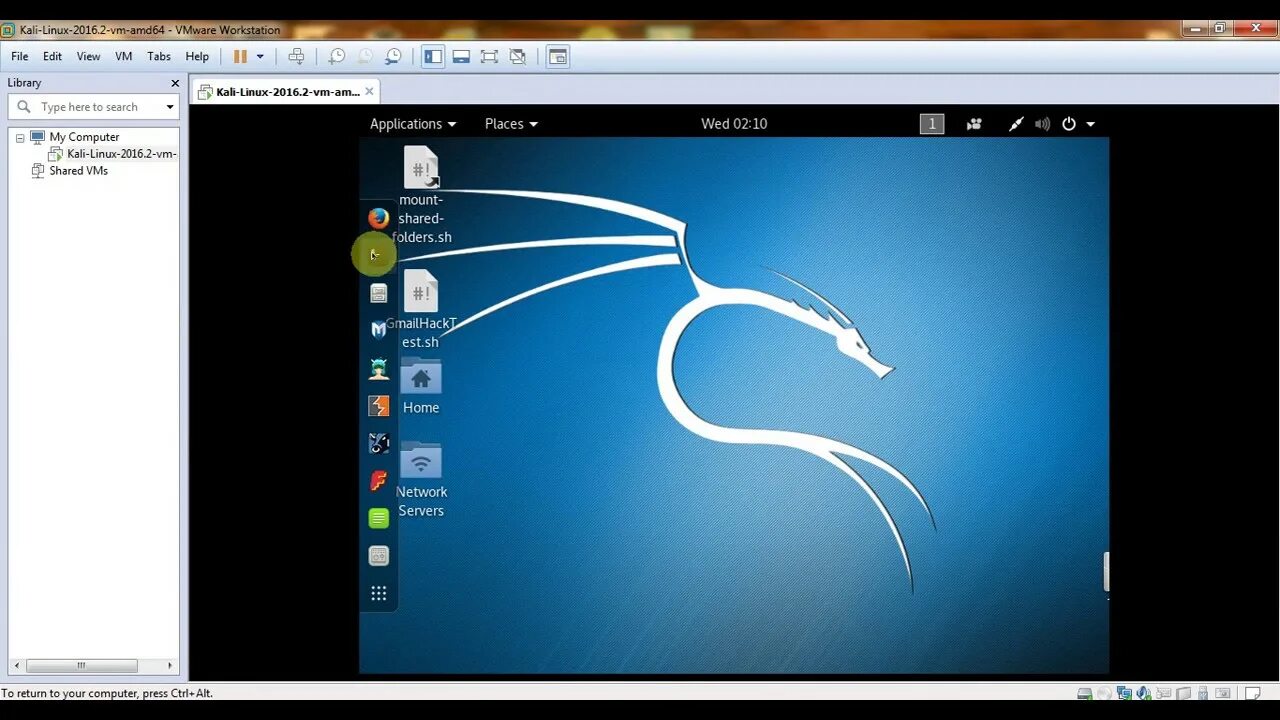Screen dimensions: 1280x720
Task: Open the Help menu
Action: (197, 56)
